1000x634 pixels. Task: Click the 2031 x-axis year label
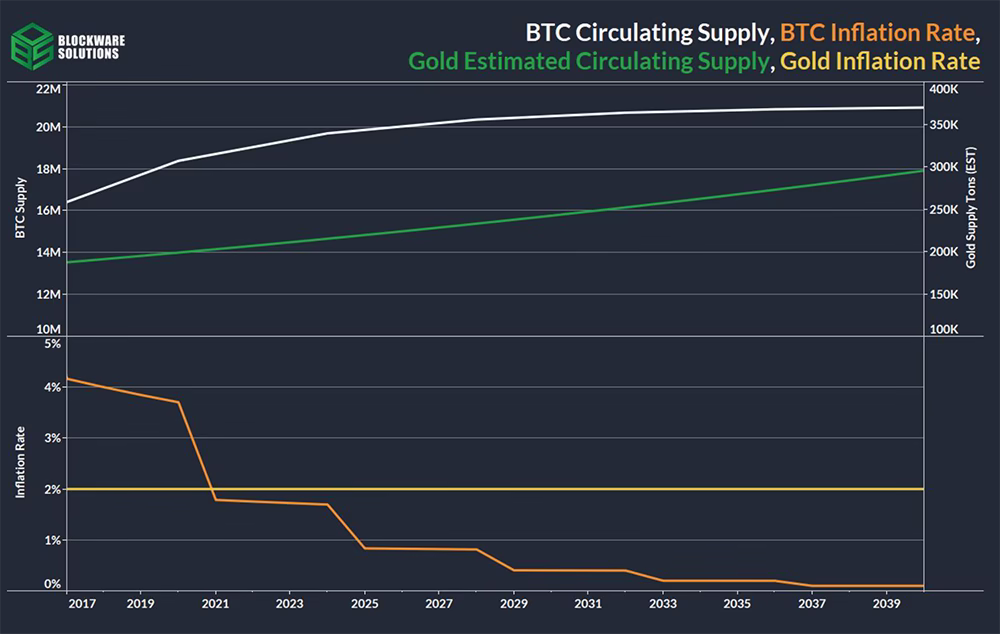click(587, 603)
